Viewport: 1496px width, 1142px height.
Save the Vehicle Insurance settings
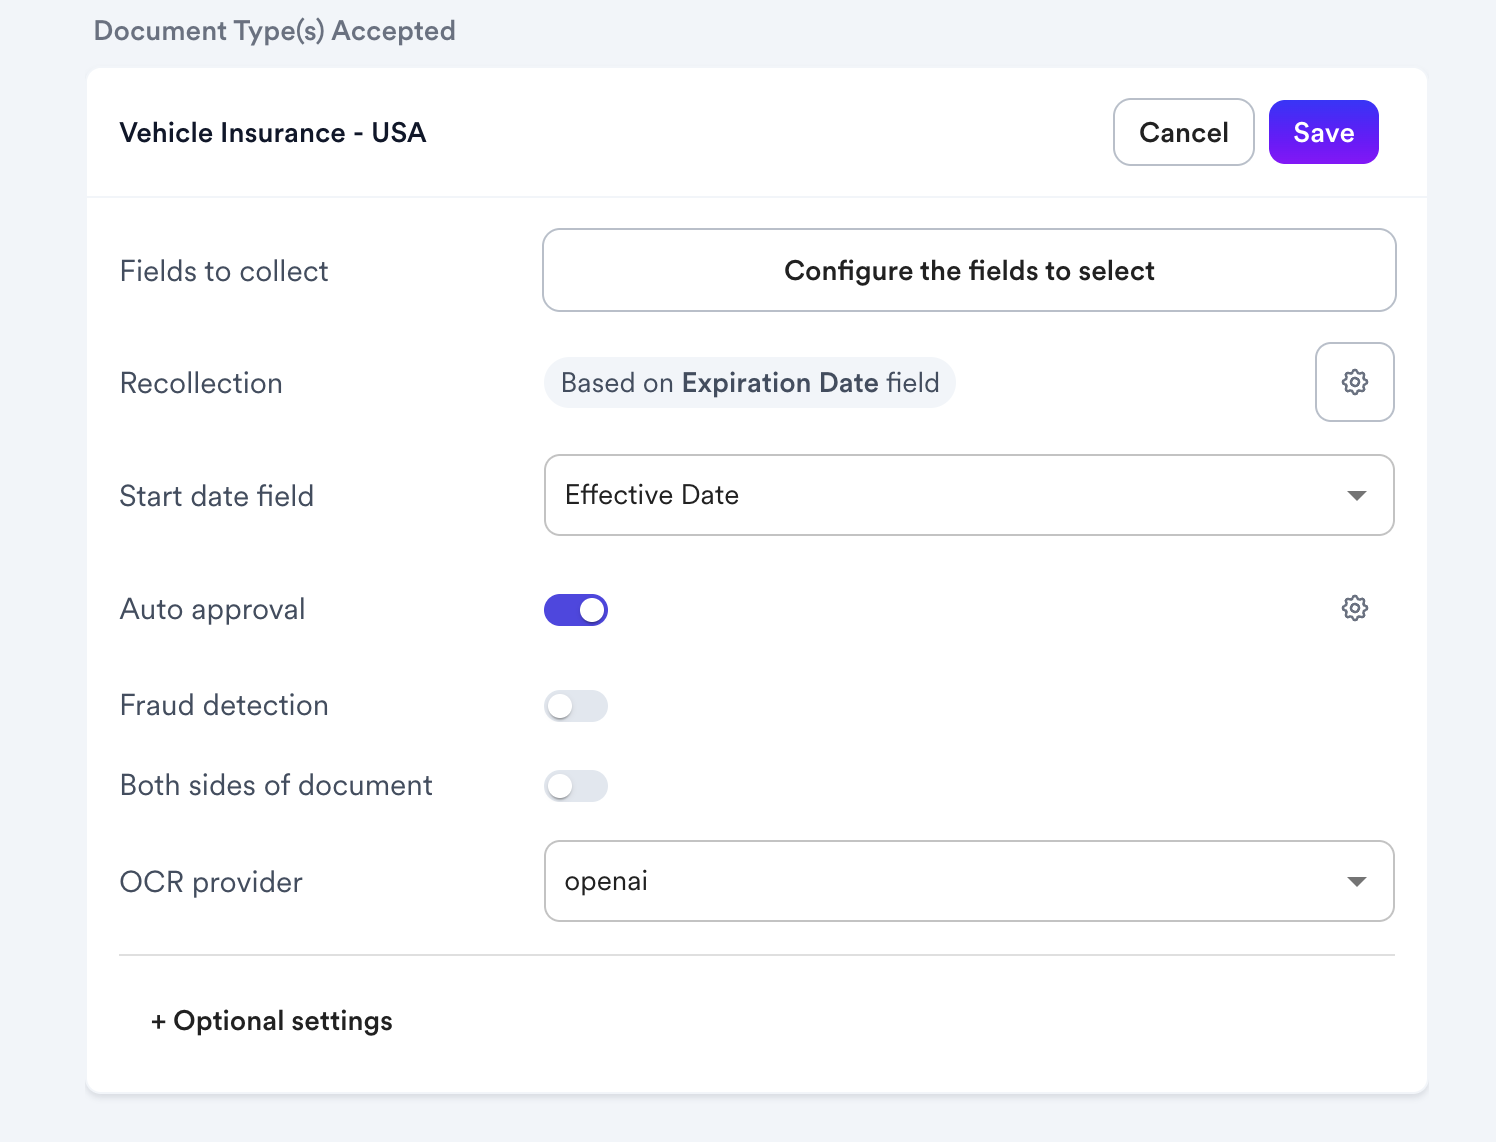click(1324, 132)
